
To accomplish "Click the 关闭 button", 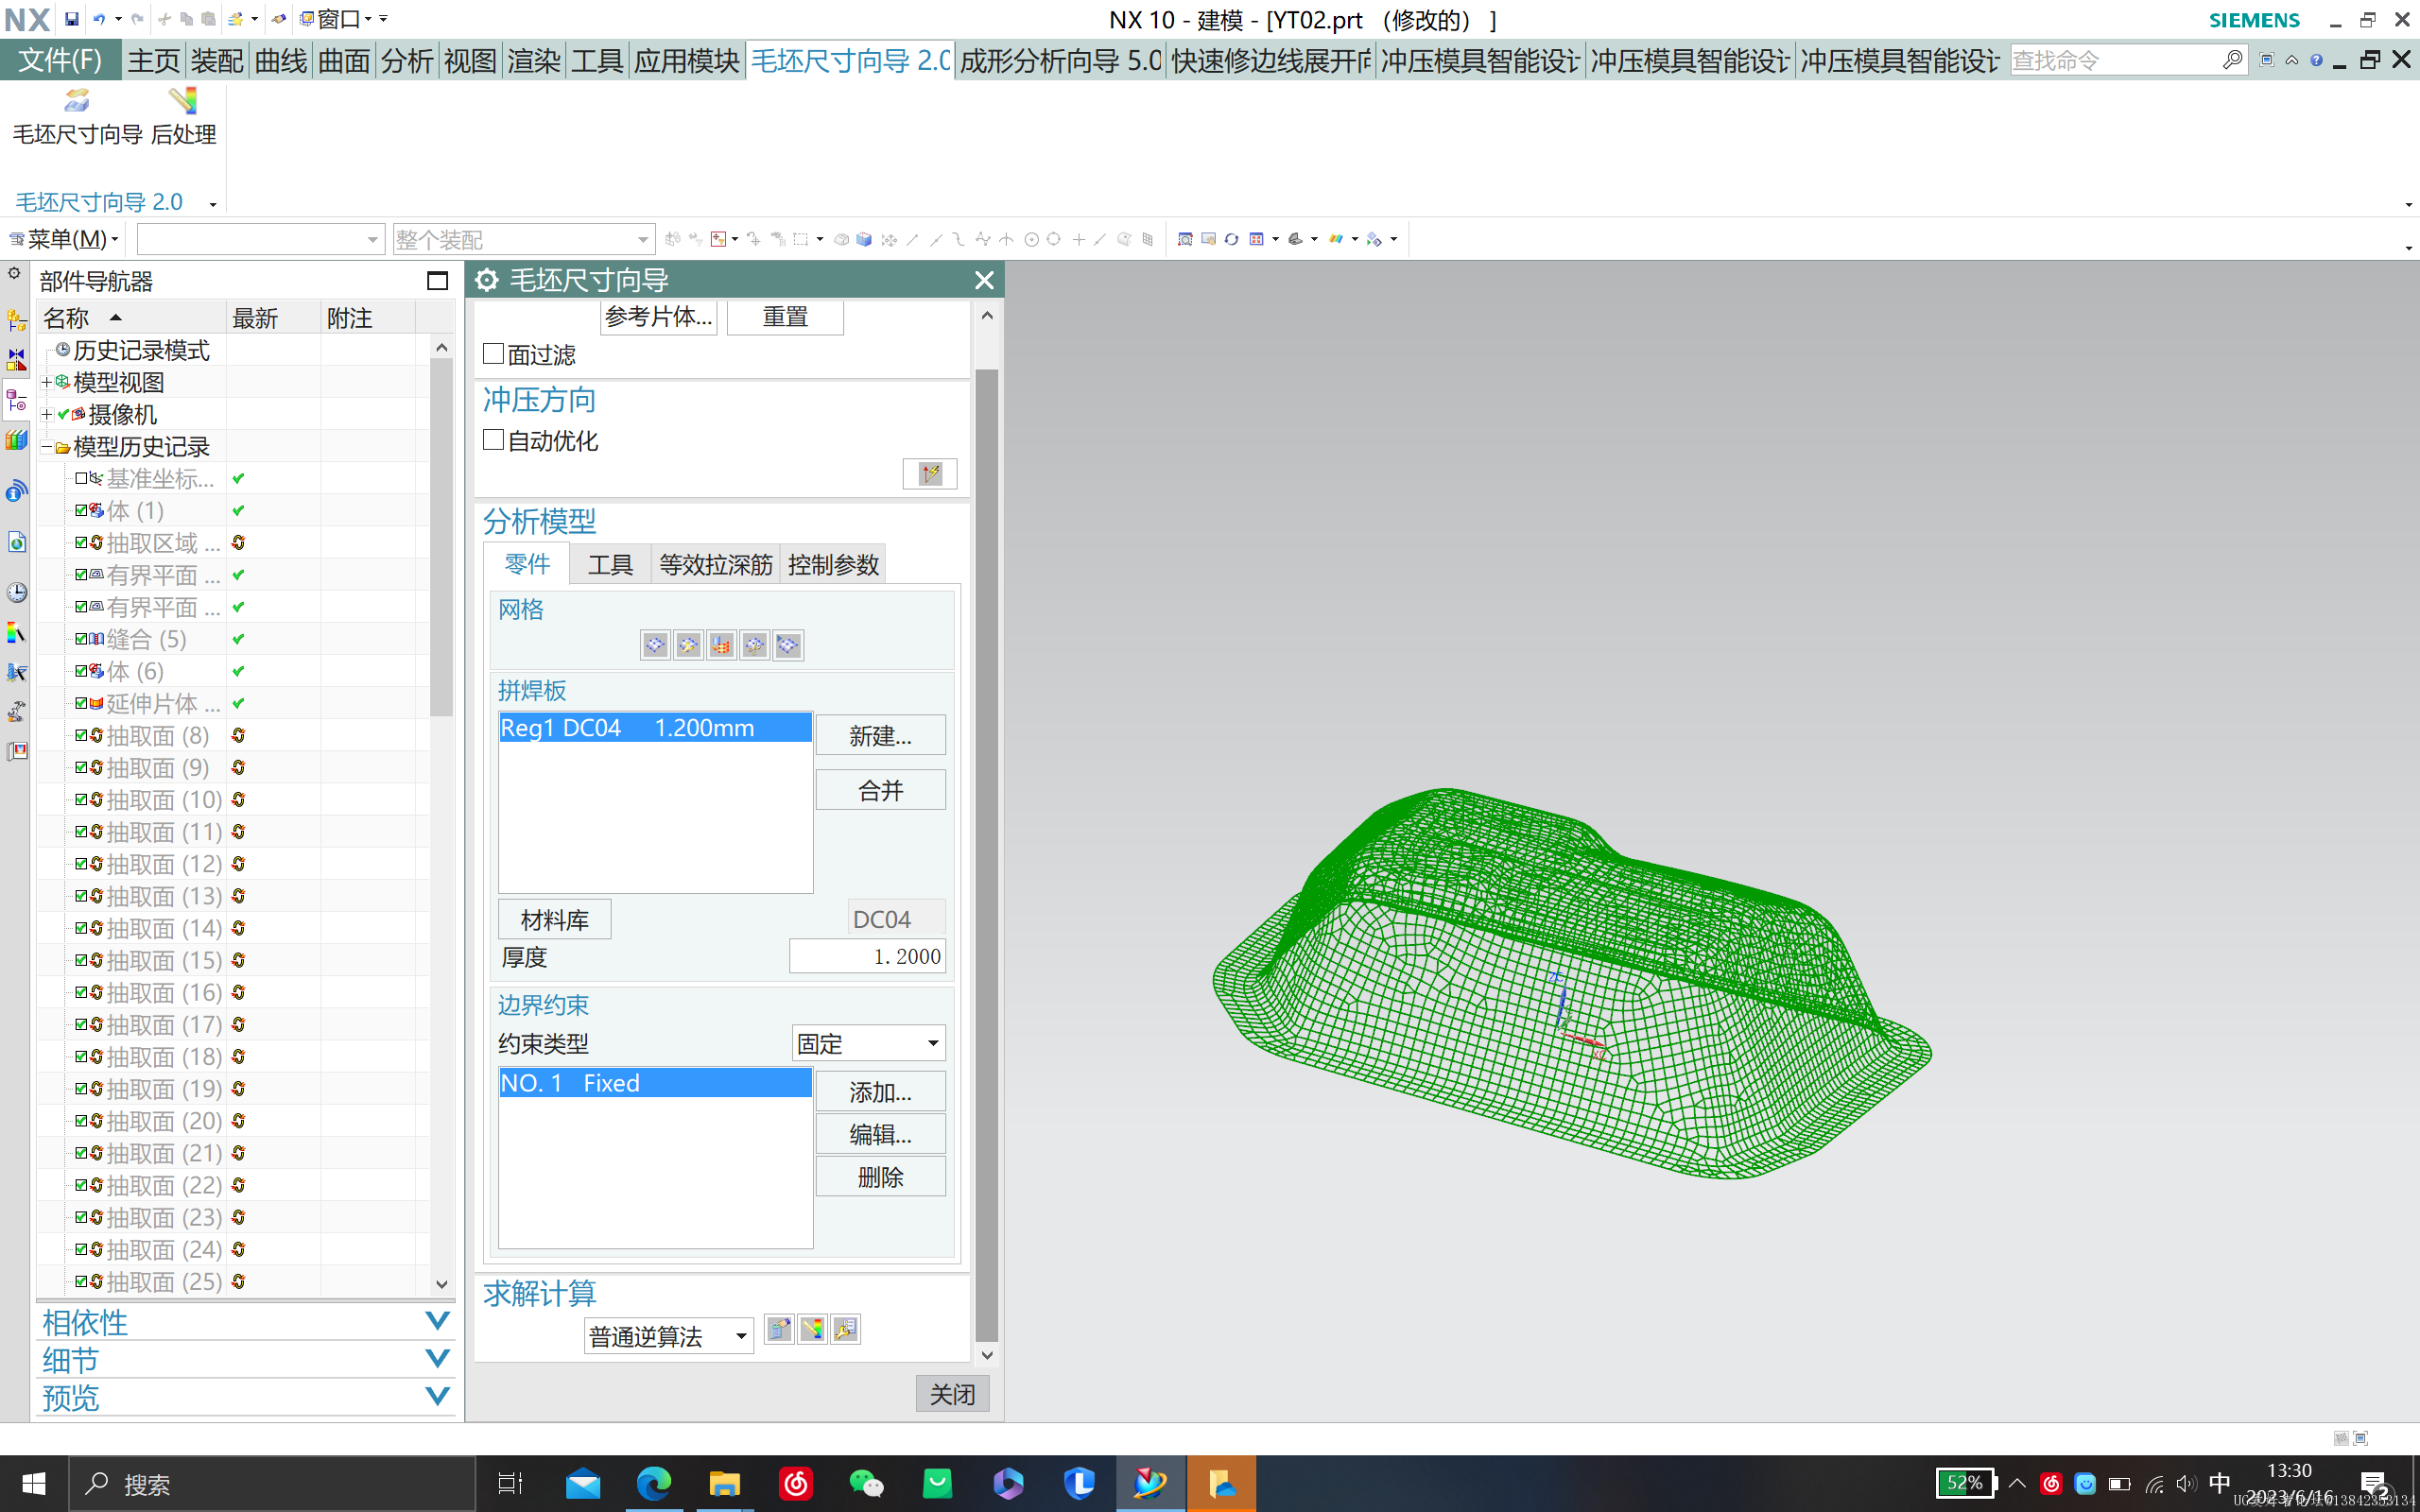I will point(952,1393).
